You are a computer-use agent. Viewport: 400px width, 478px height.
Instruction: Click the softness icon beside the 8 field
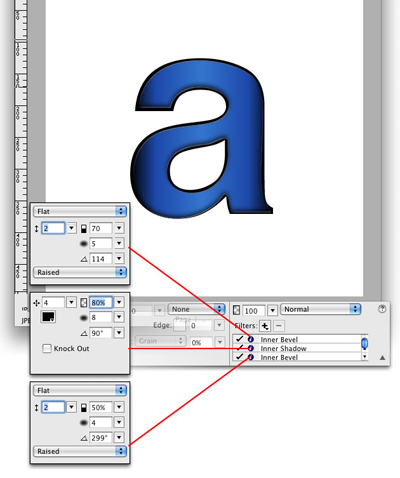click(83, 318)
